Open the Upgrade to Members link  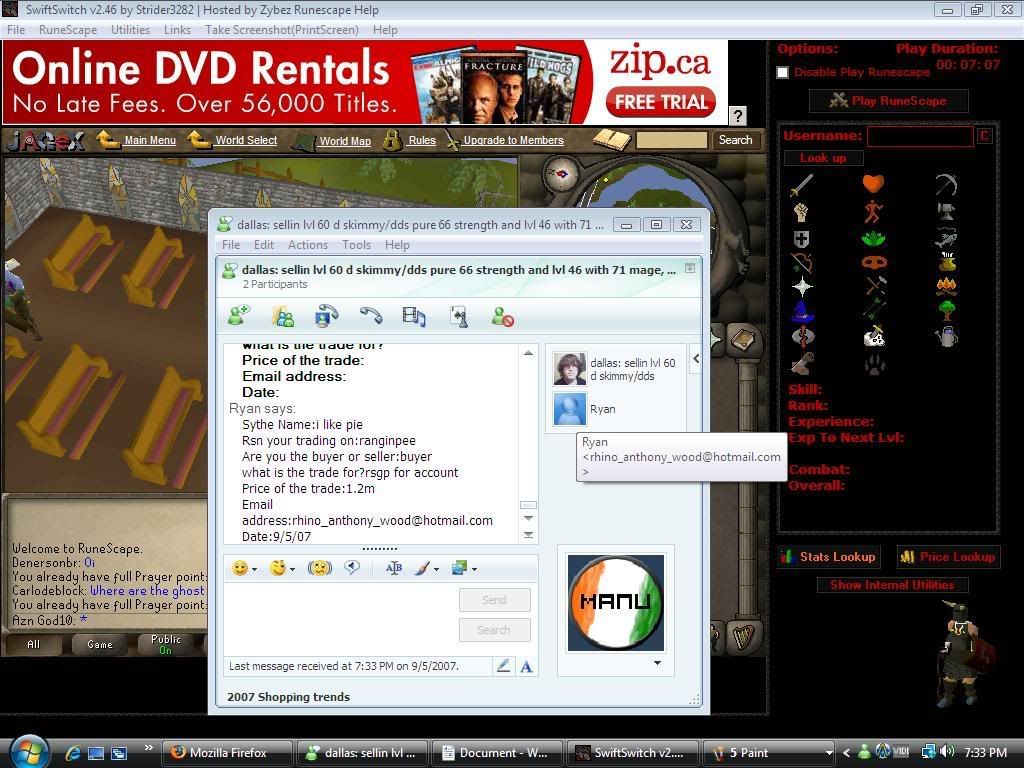[x=513, y=140]
